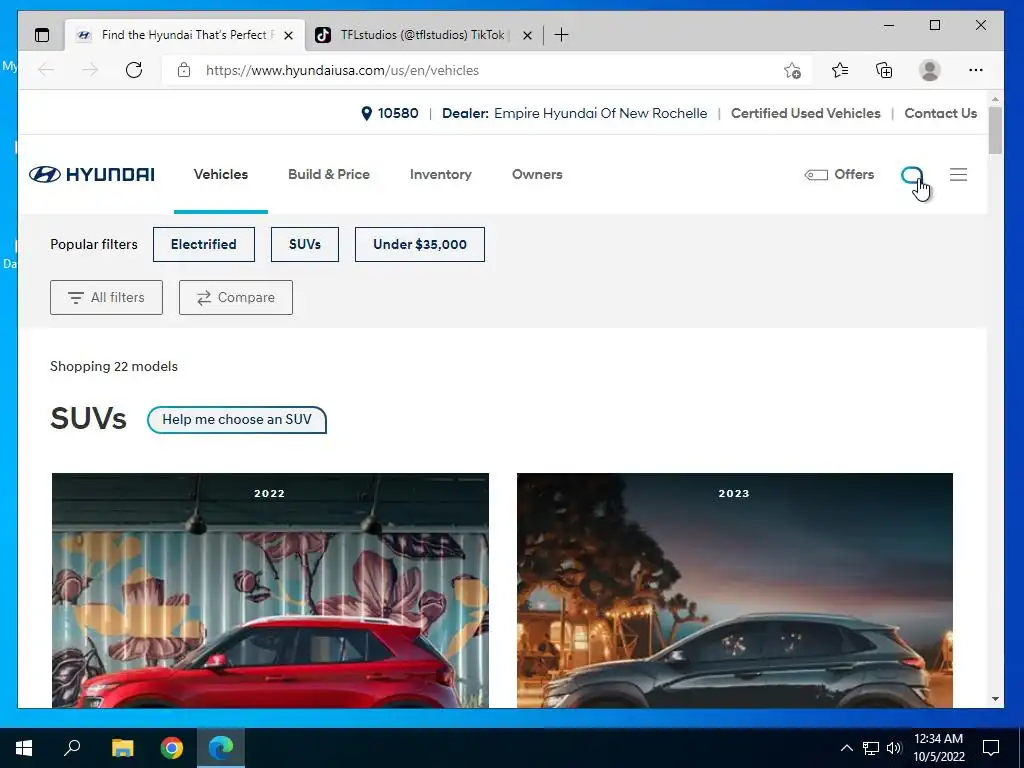Open the All filters panel
Image resolution: width=1024 pixels, height=768 pixels.
tap(106, 297)
